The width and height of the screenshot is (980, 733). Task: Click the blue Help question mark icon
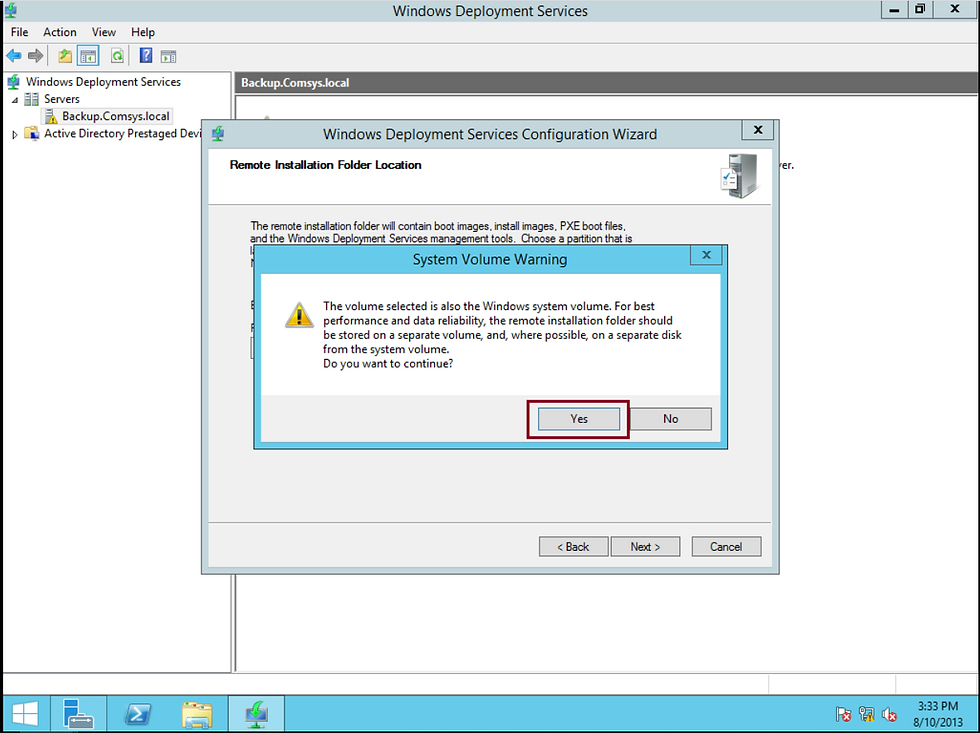pos(146,56)
